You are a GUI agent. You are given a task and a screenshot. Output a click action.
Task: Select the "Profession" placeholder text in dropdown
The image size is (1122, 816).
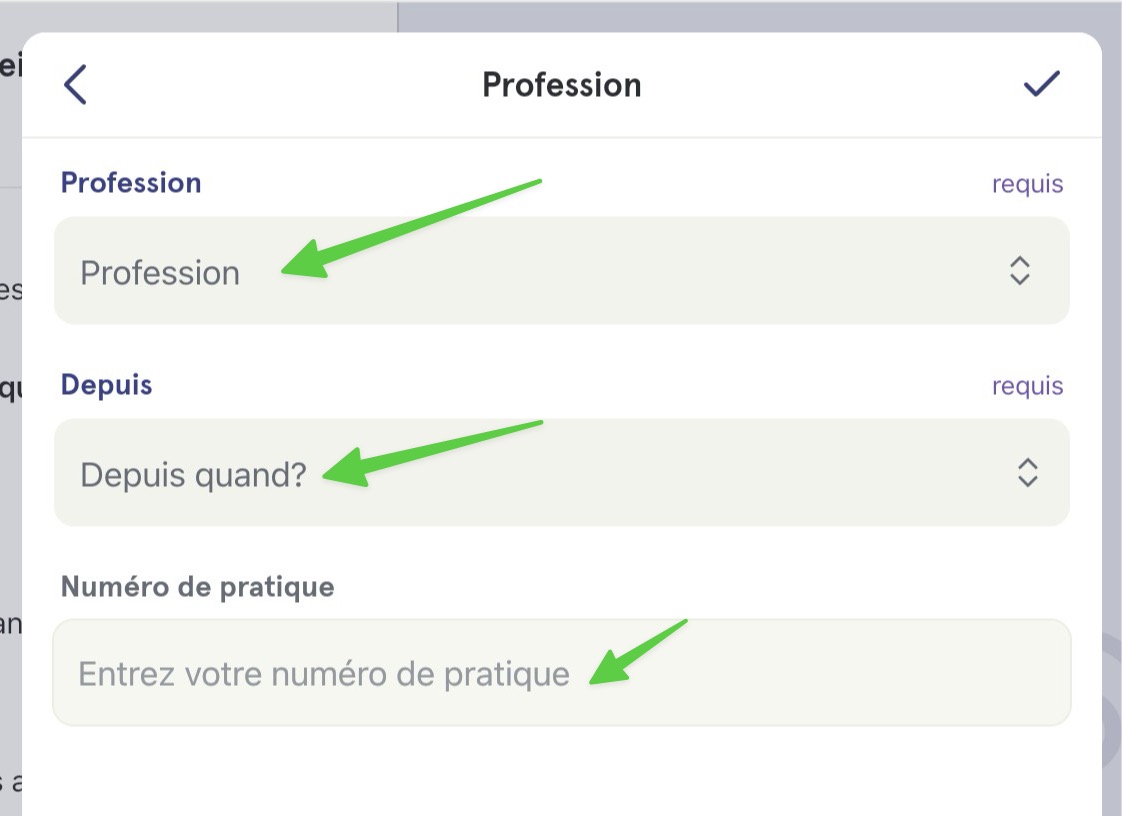coord(160,273)
